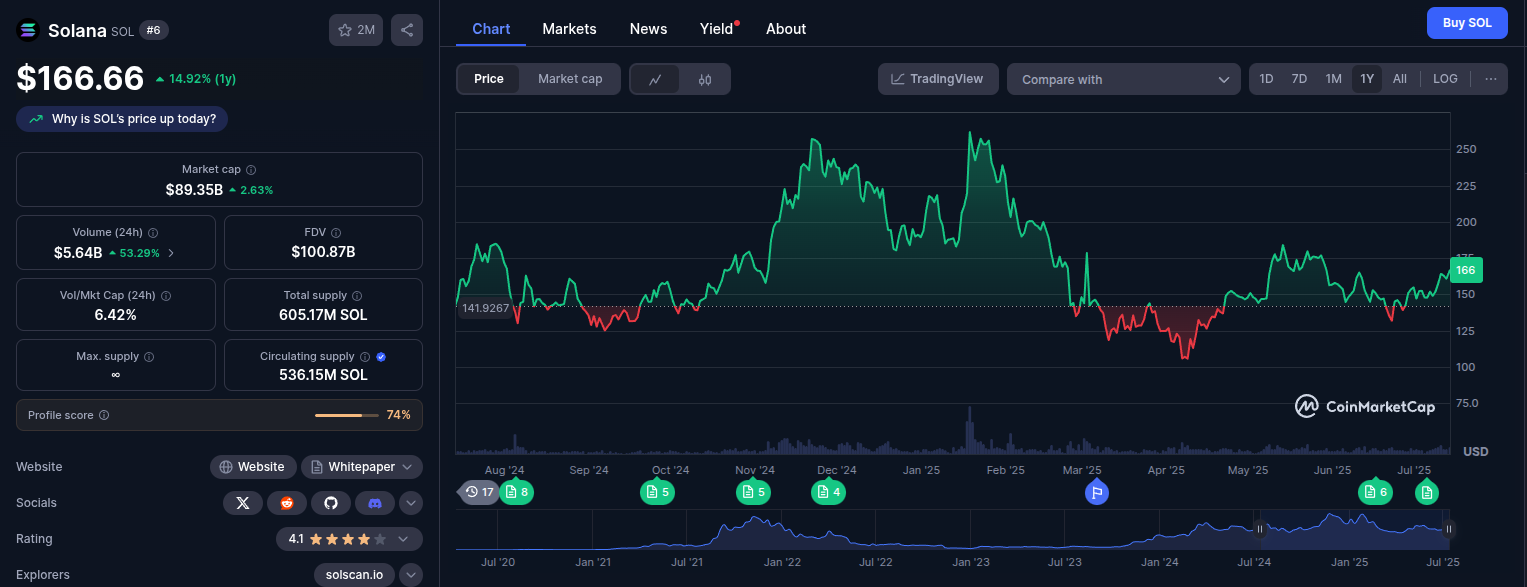
Task: Click Why is SOL's price up today?
Action: click(x=123, y=119)
